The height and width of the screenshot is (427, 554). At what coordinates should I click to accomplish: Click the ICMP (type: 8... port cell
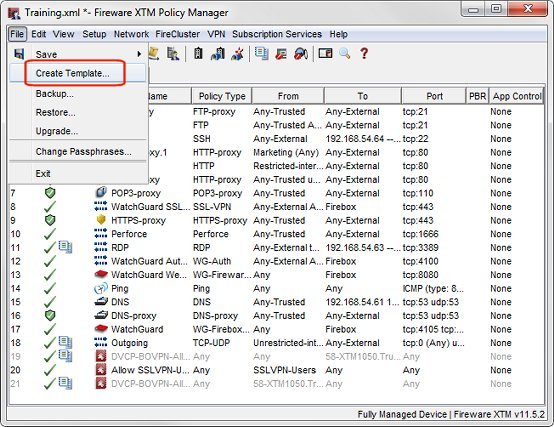point(433,288)
